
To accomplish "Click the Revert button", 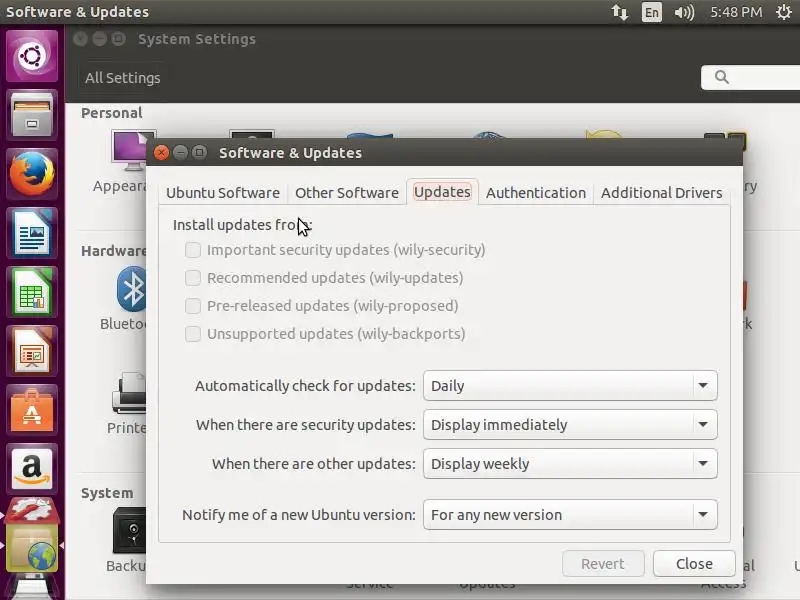I will [x=603, y=564].
